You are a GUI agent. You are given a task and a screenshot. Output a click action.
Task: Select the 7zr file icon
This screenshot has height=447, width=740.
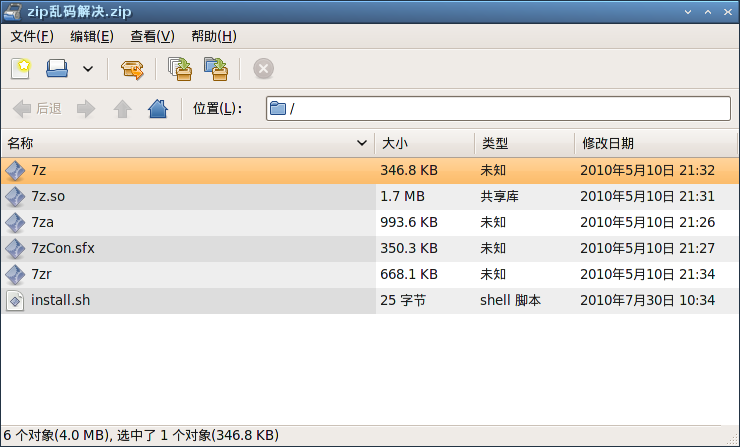click(x=15, y=274)
